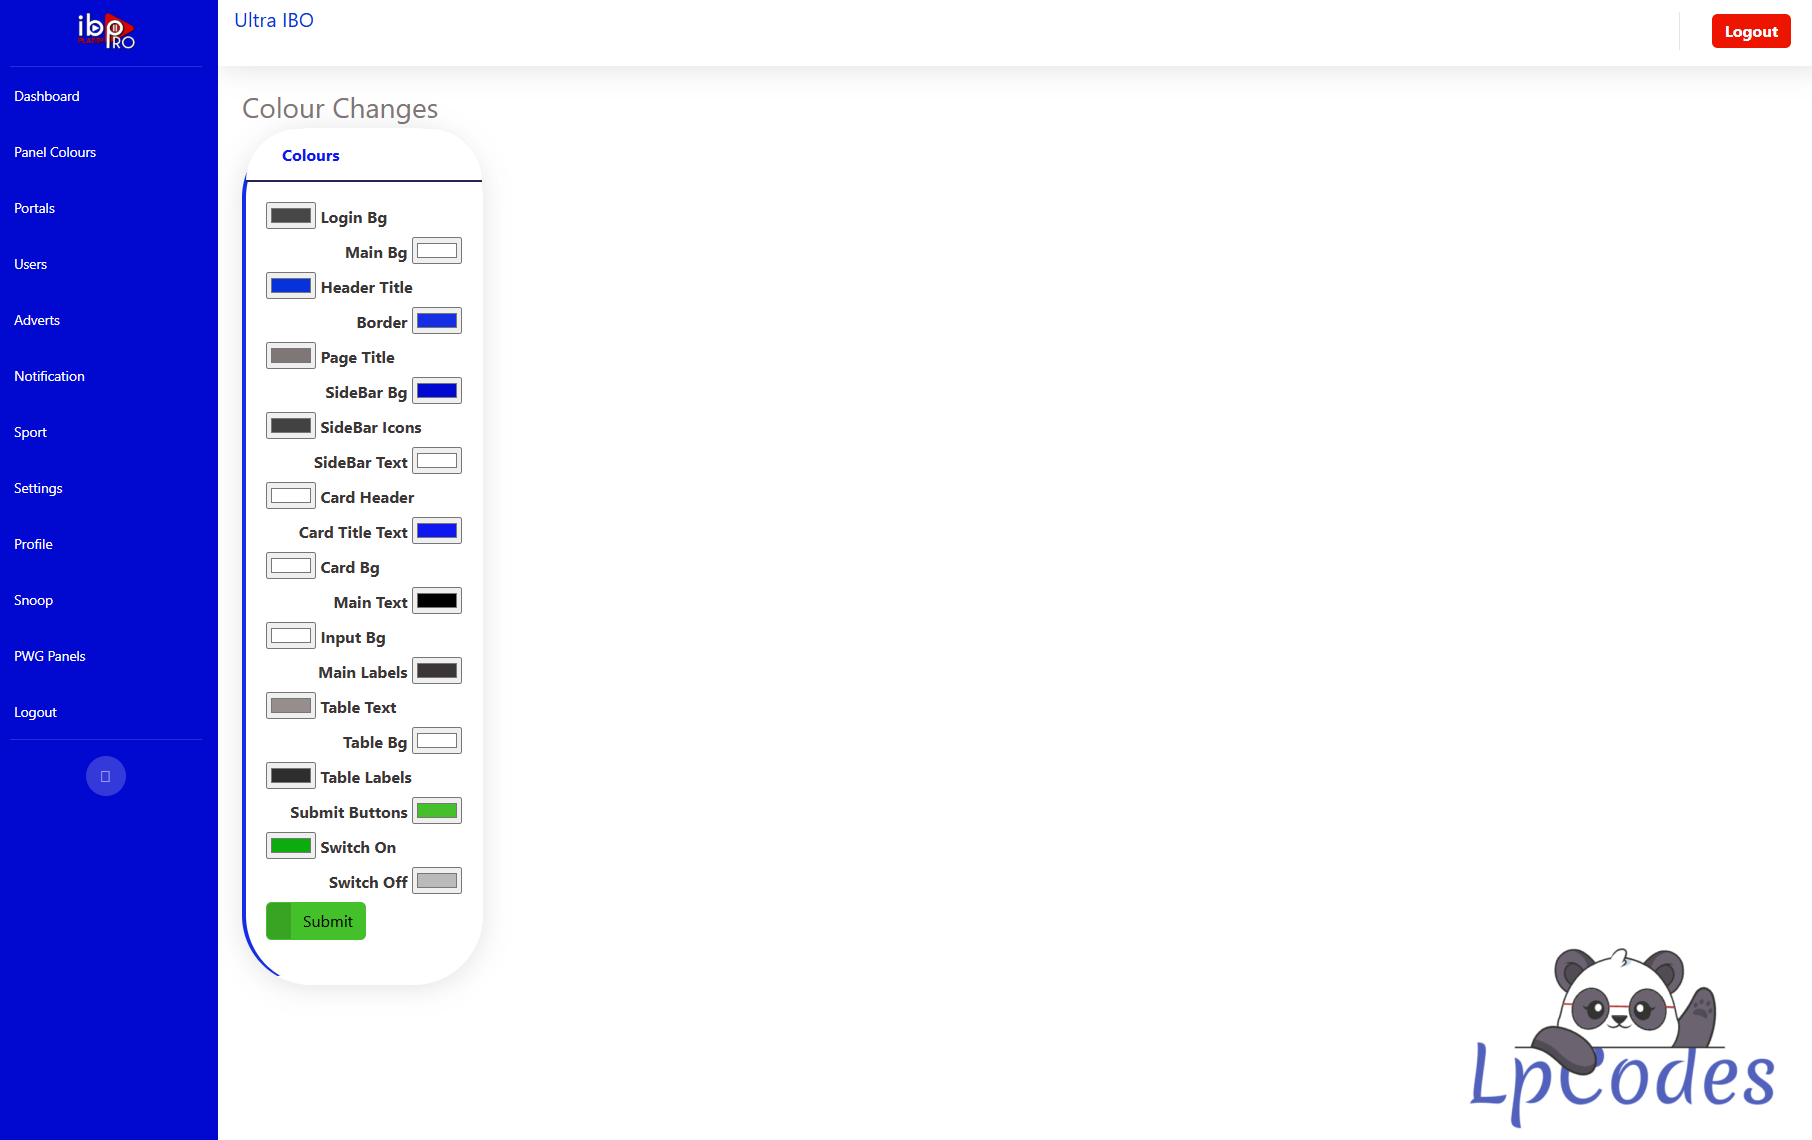
Task: Click the Ultra IBO header title
Action: click(x=274, y=20)
